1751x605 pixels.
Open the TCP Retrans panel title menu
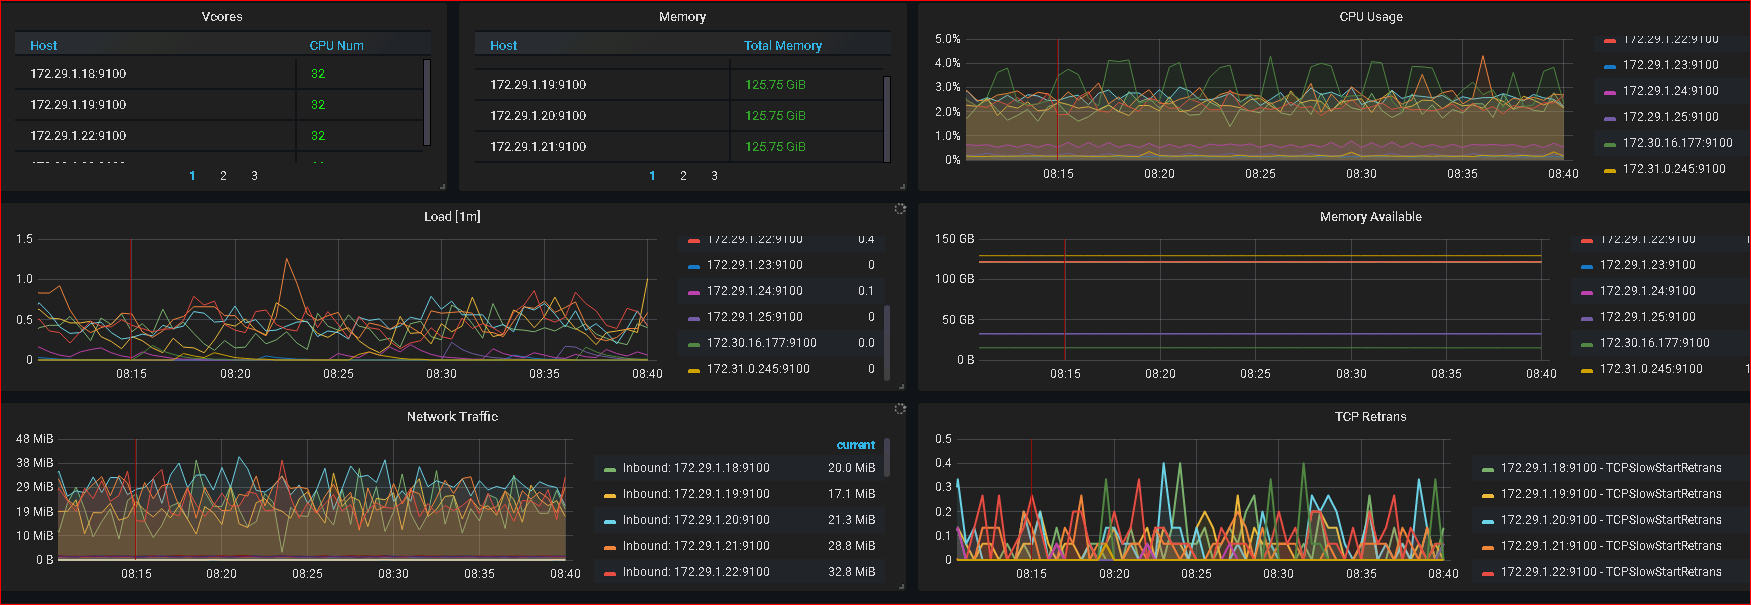pos(1370,417)
